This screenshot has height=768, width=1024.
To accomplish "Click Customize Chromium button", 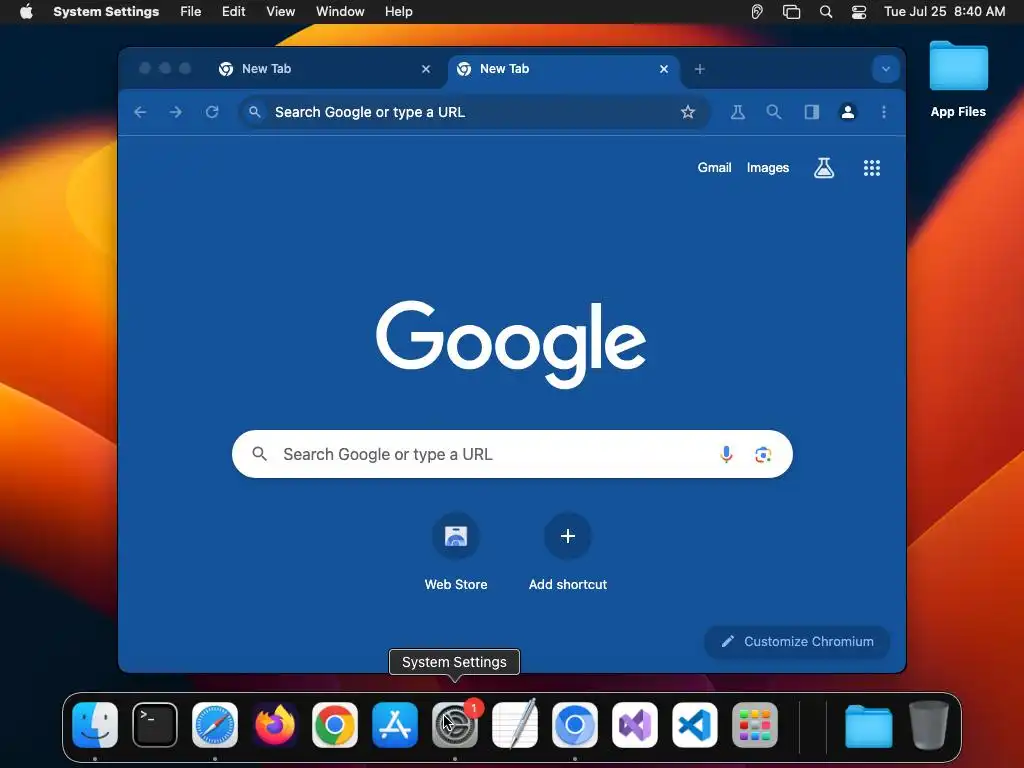I will [x=797, y=642].
